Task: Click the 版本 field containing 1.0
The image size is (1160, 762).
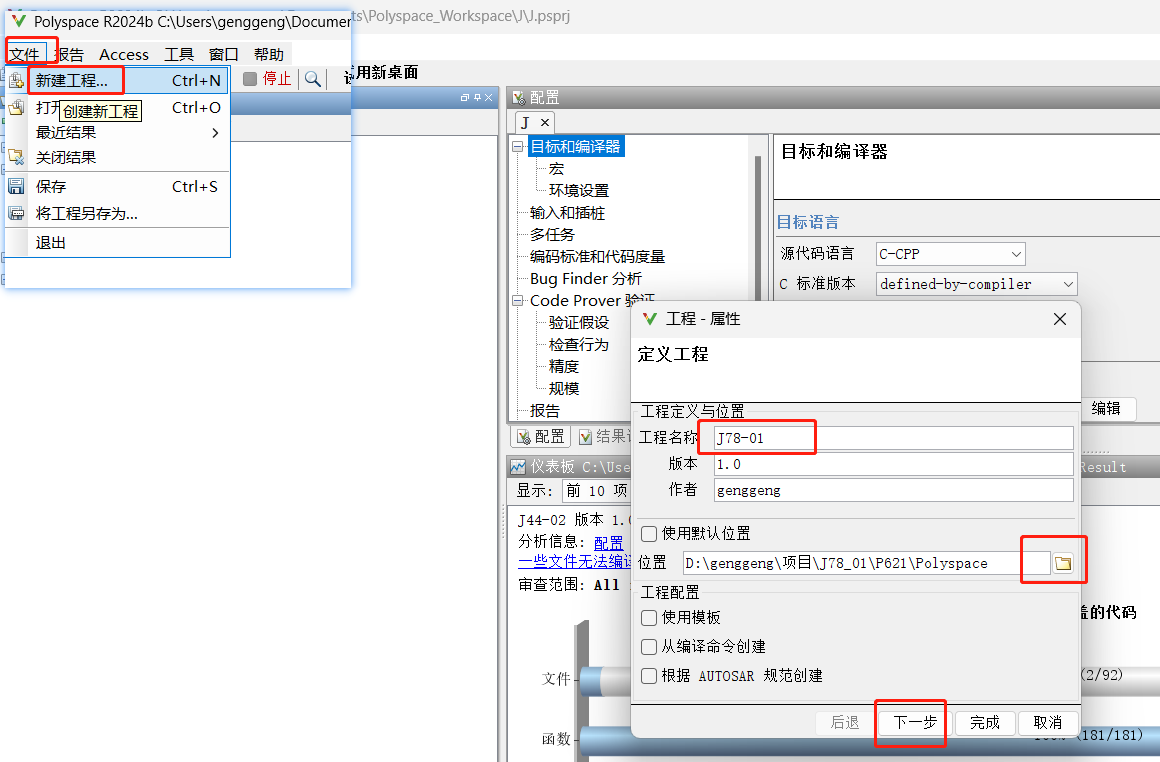Action: point(894,464)
